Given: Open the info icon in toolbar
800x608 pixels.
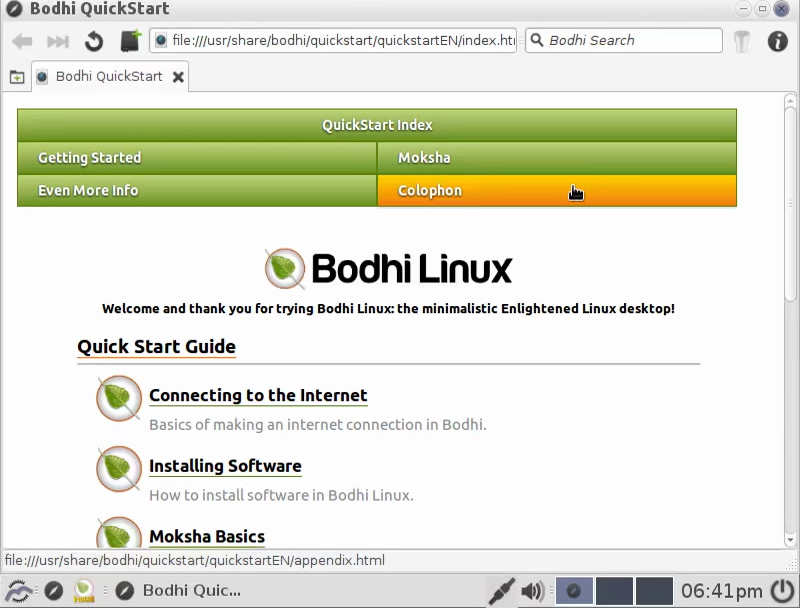Looking at the screenshot, I should click(777, 41).
